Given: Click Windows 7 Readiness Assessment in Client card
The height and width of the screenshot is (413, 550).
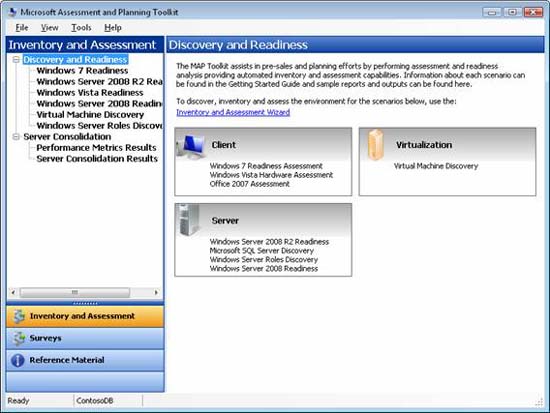Looking at the screenshot, I should (266, 166).
